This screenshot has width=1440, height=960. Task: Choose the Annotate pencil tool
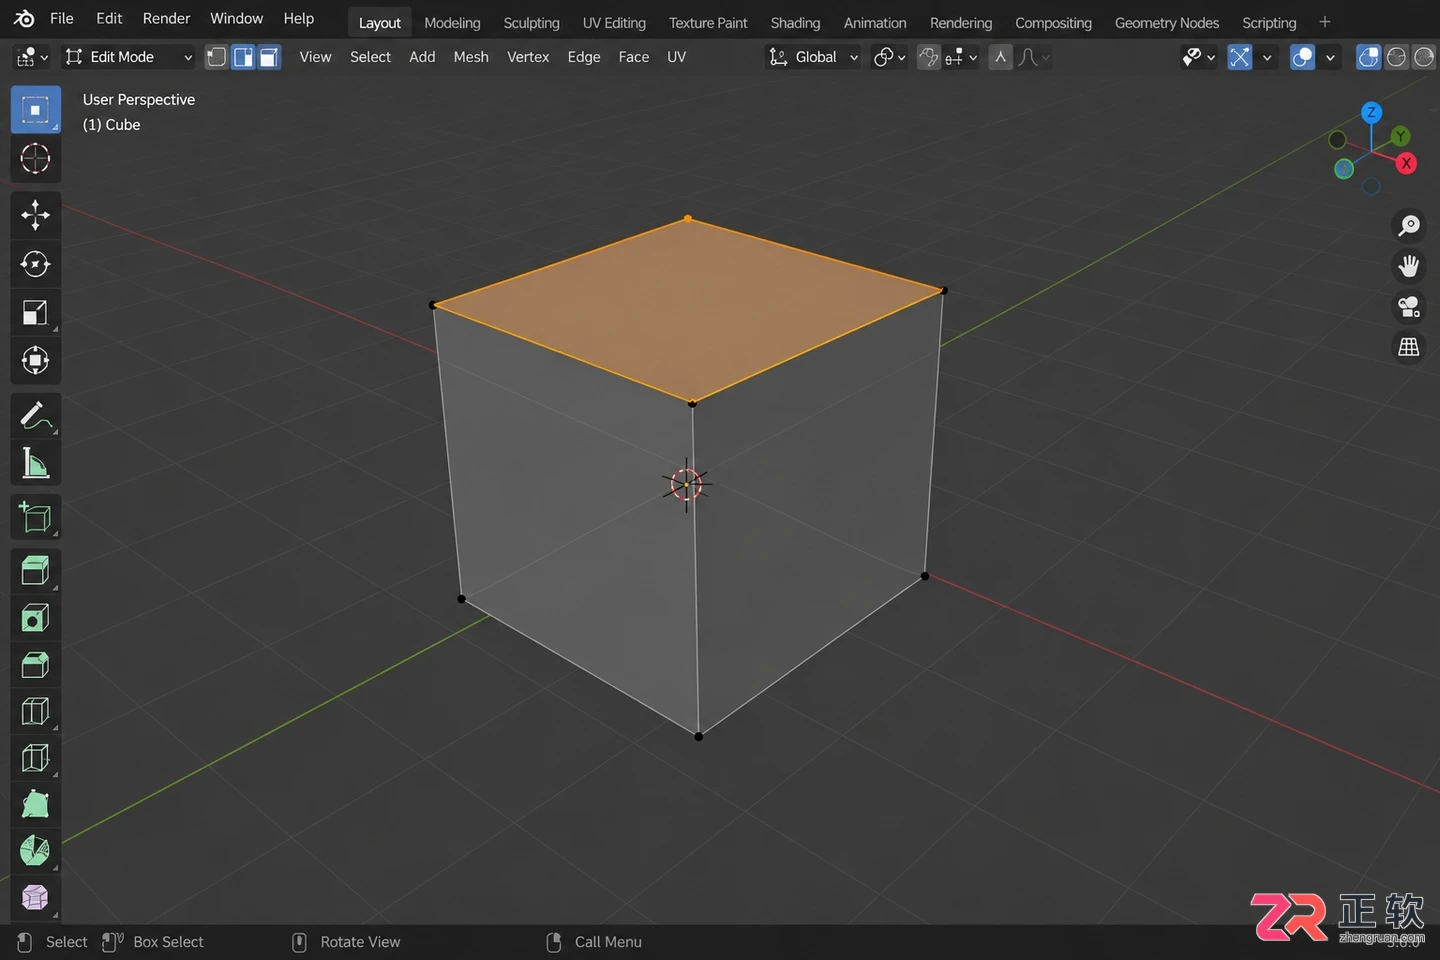[x=35, y=415]
